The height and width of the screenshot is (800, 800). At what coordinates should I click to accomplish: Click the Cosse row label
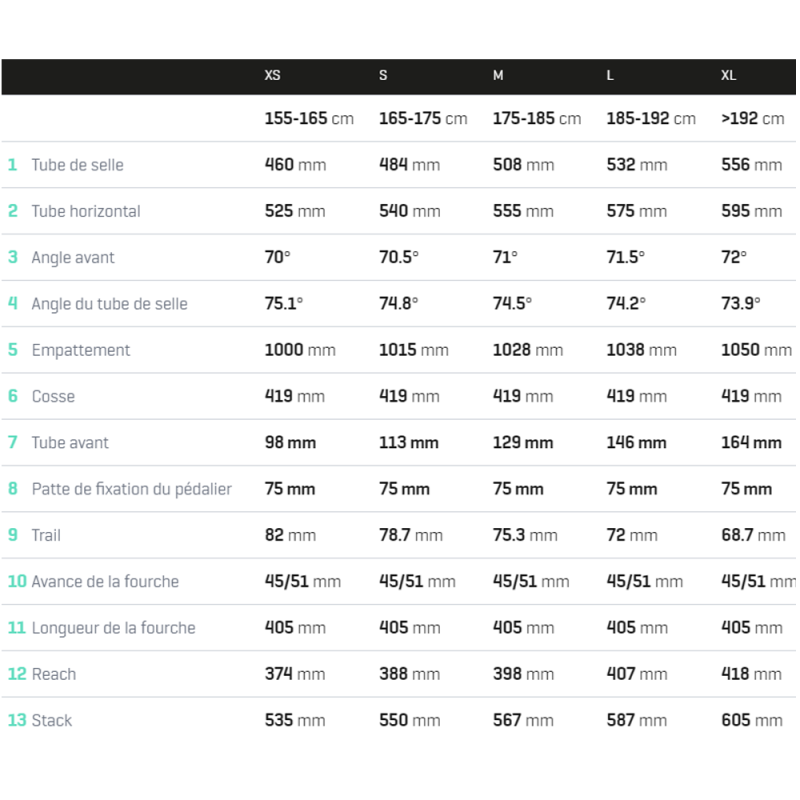(x=53, y=396)
